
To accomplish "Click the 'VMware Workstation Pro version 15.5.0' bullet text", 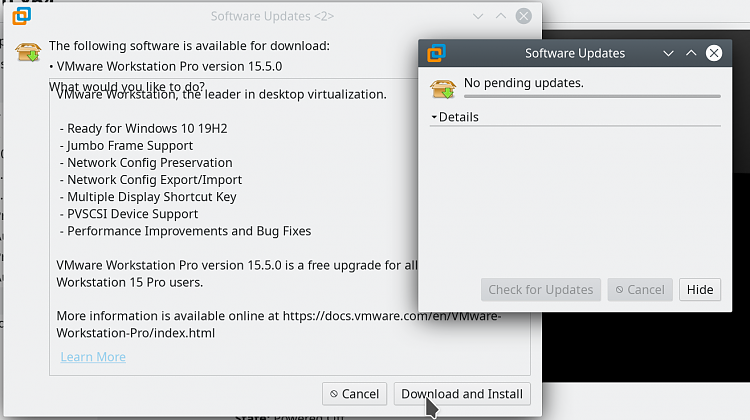I will (165, 66).
